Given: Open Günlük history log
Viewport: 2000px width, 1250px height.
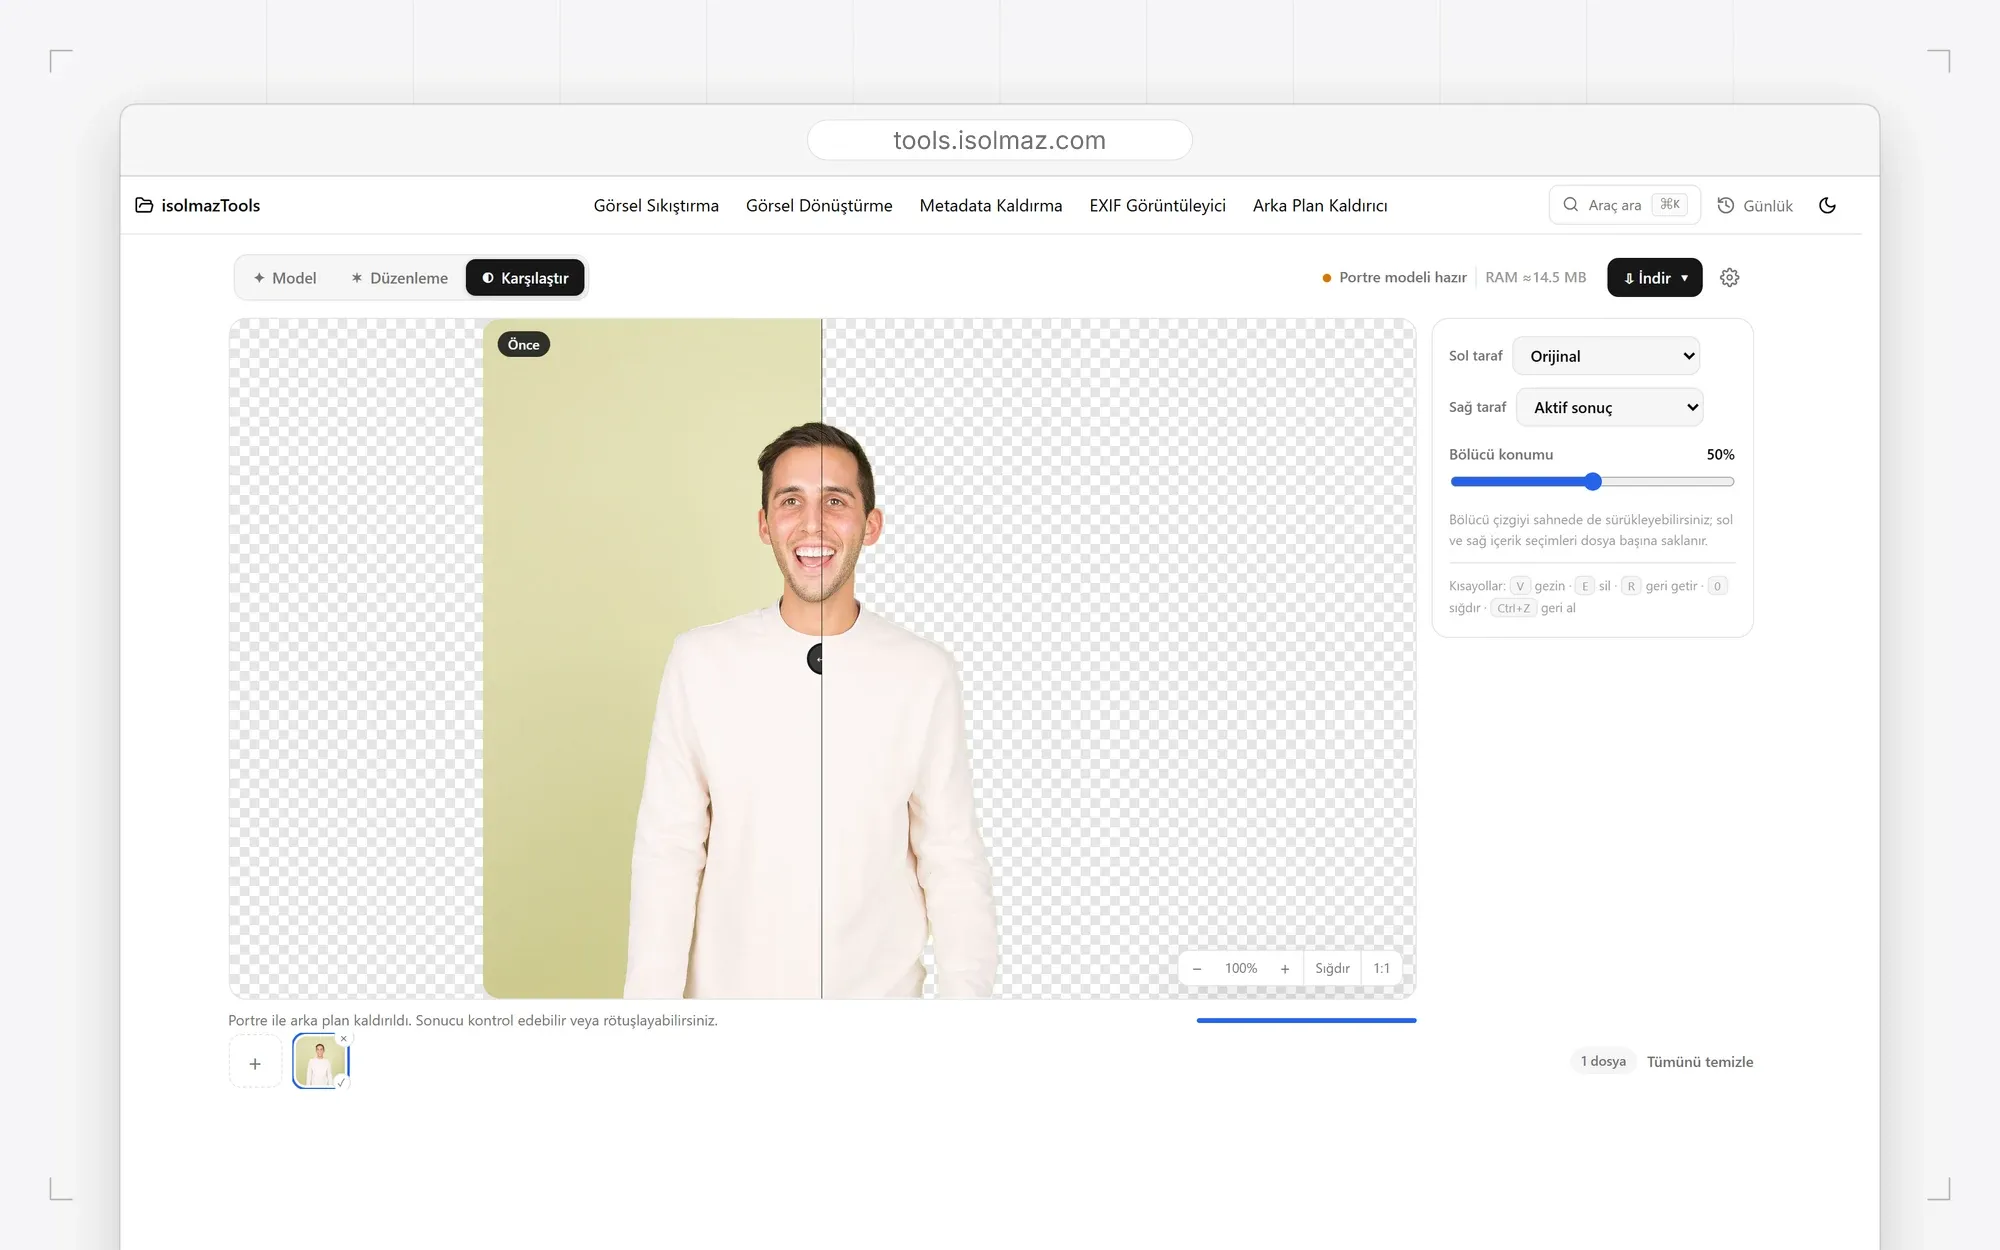Looking at the screenshot, I should 1755,205.
